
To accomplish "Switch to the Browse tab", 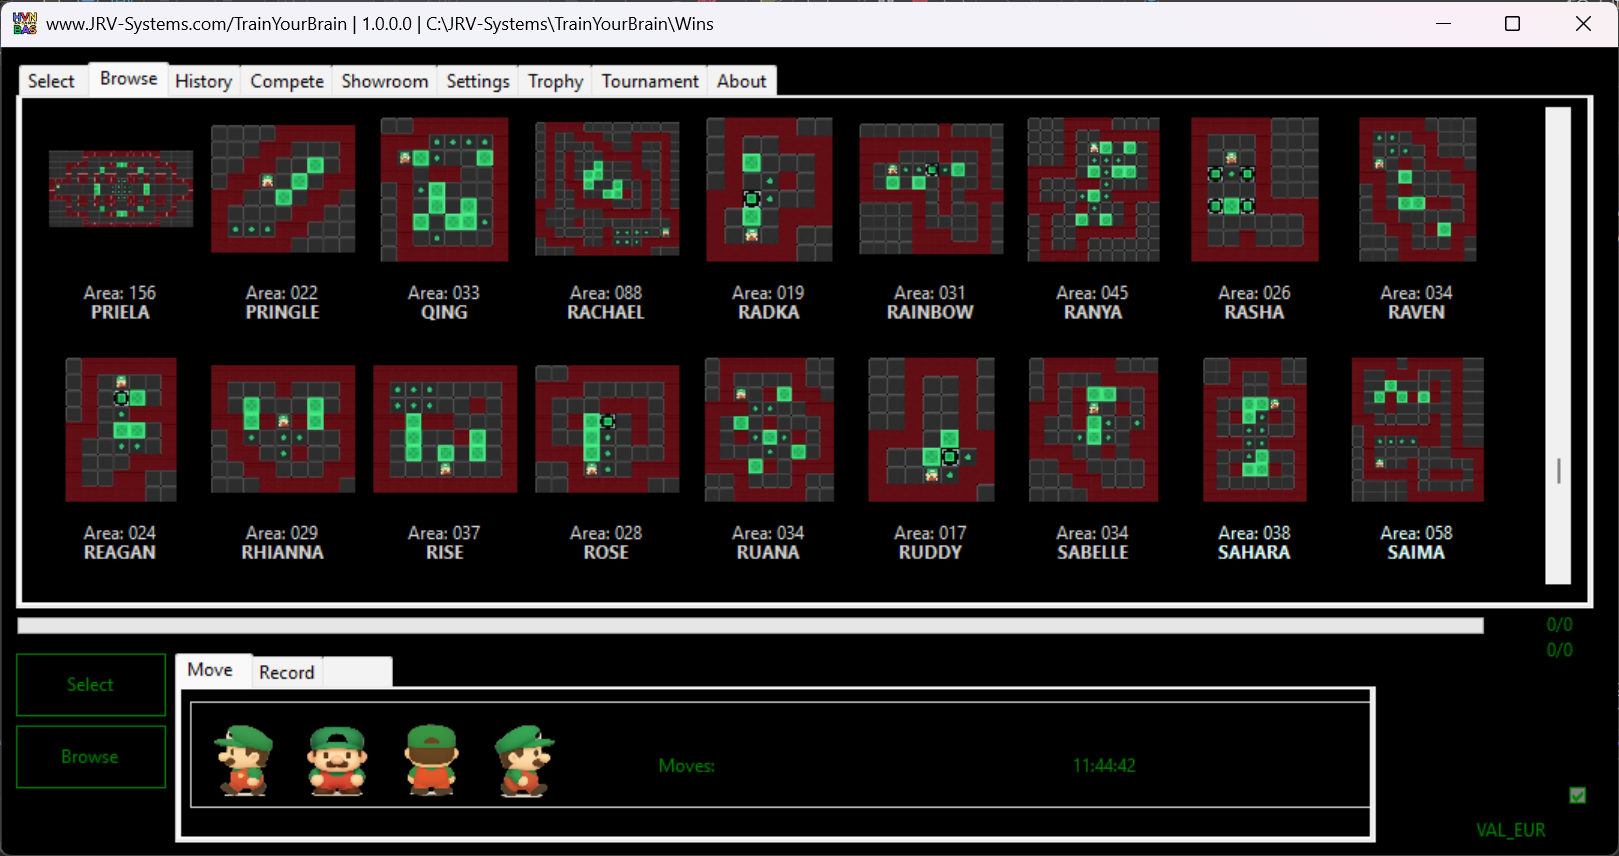I will pyautogui.click(x=128, y=78).
